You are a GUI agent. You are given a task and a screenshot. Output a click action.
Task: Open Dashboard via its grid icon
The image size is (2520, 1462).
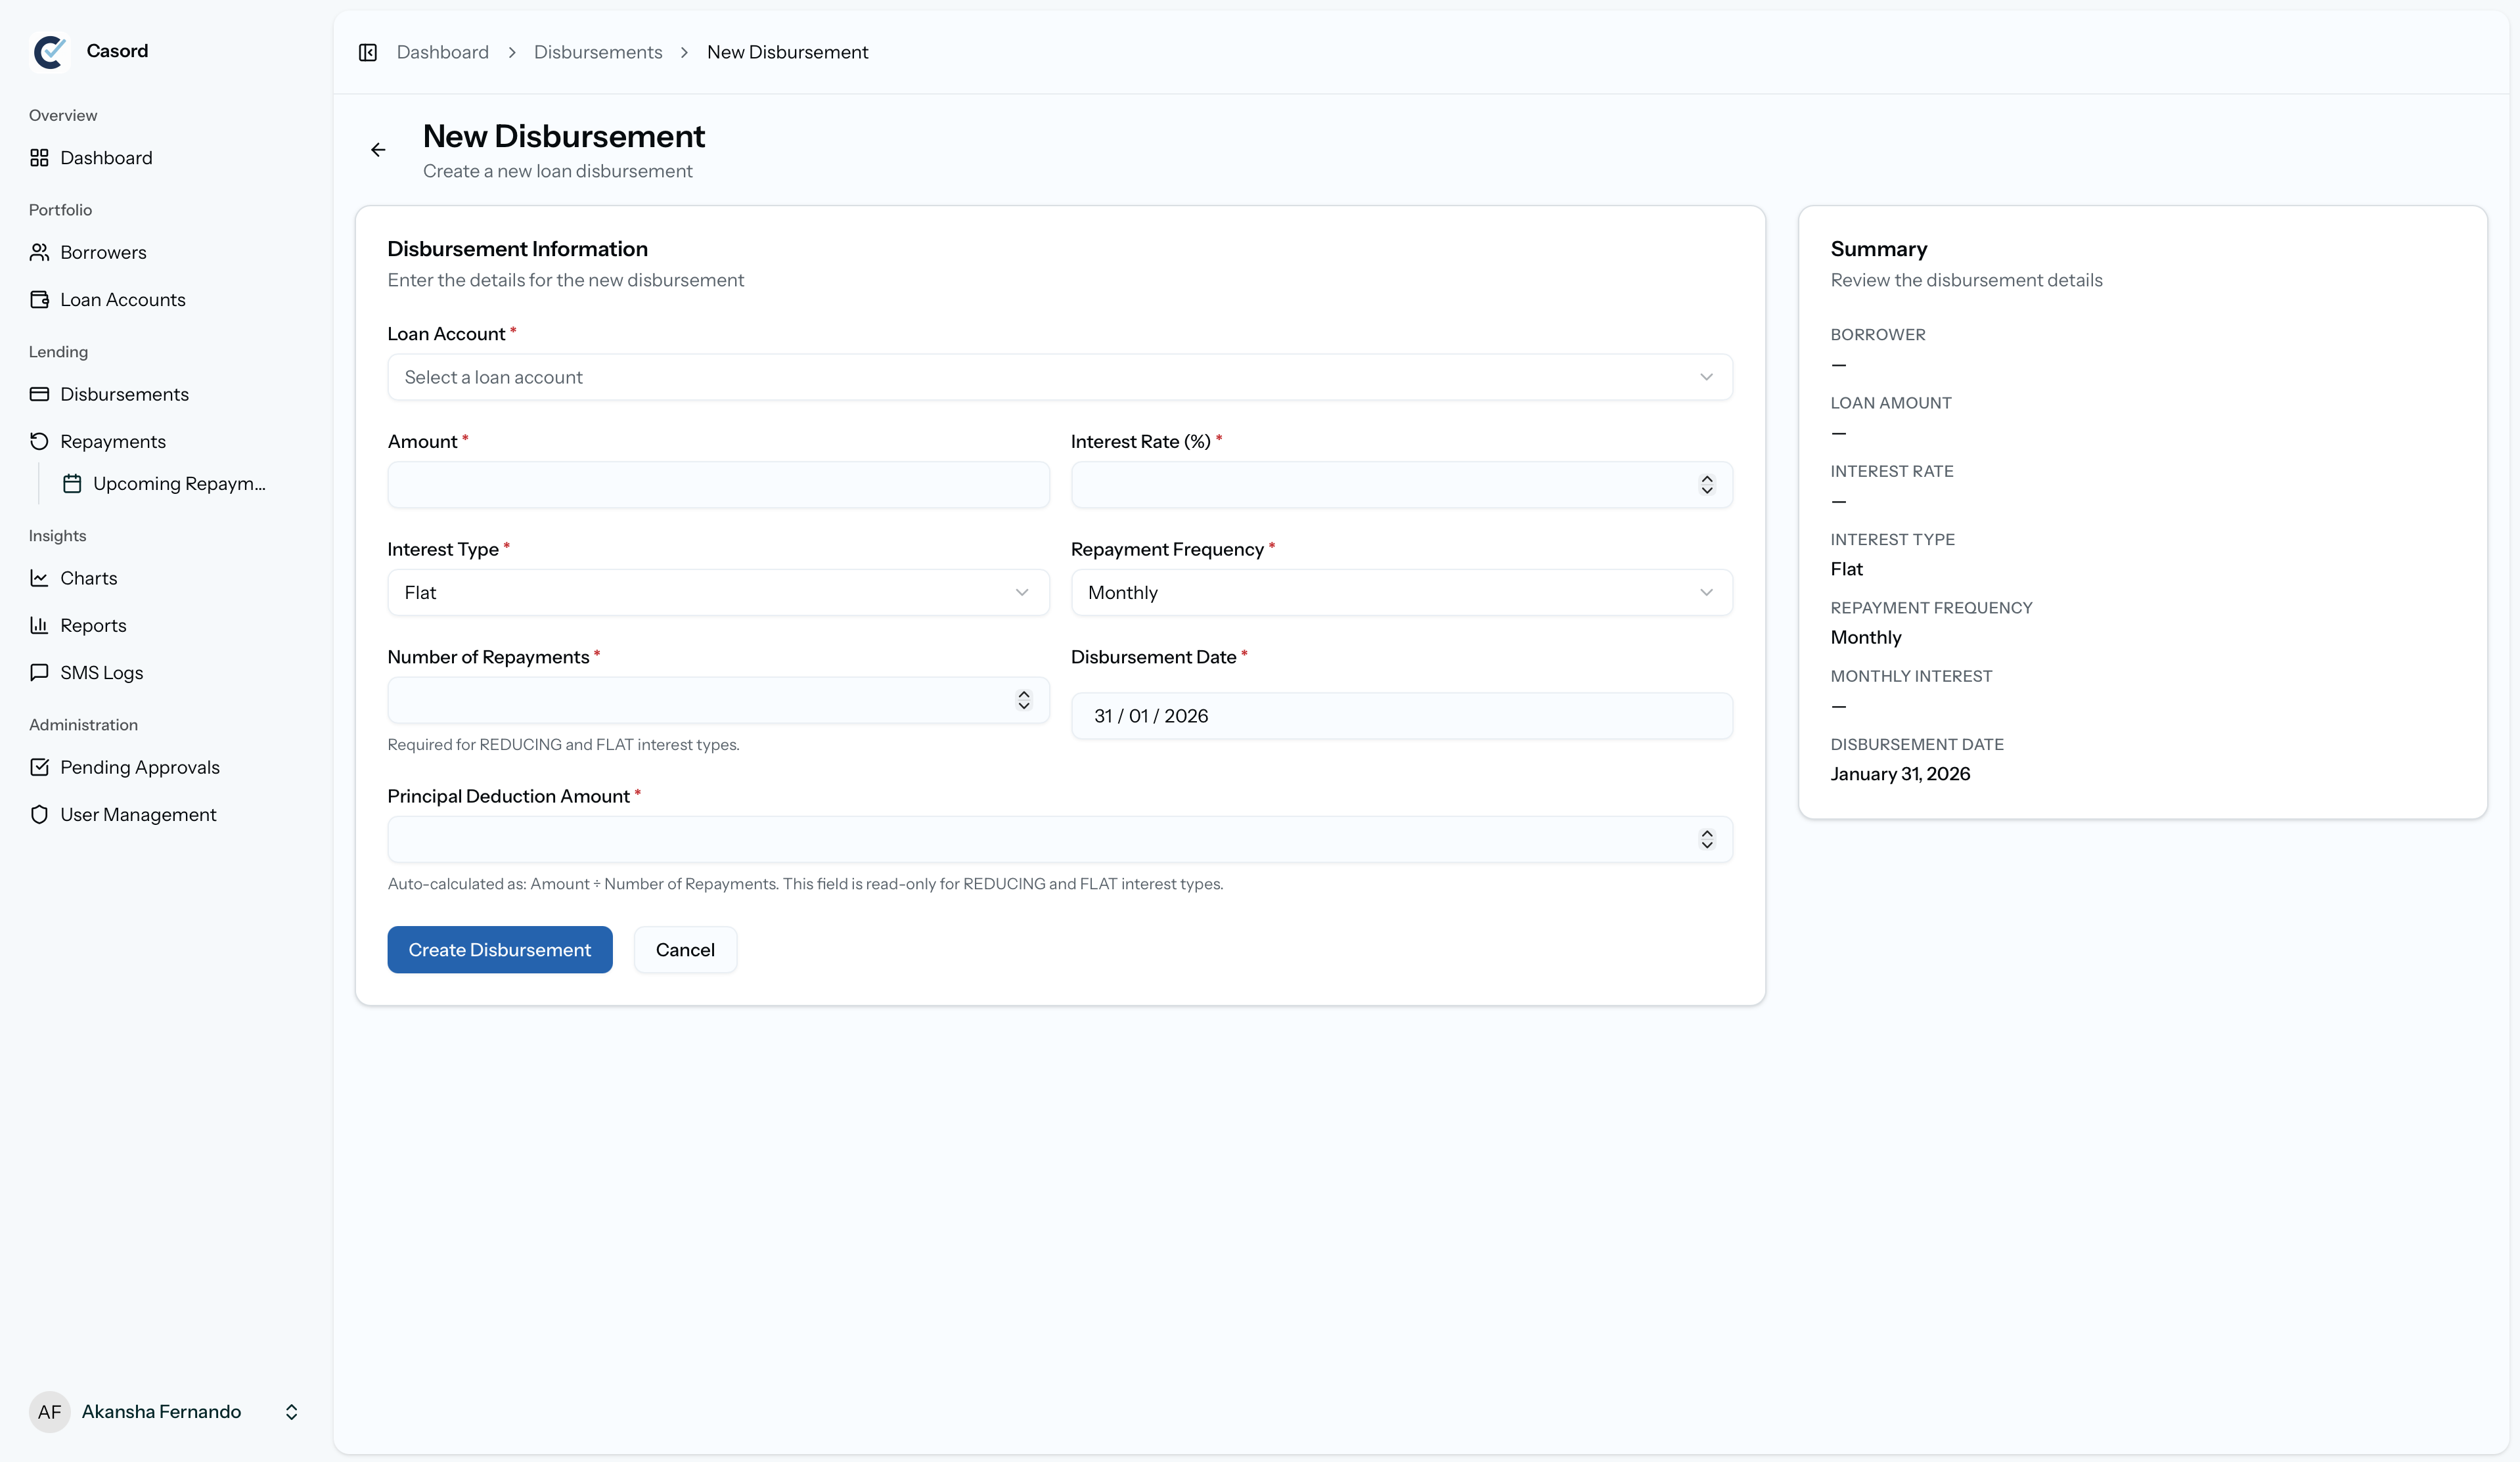pyautogui.click(x=39, y=158)
